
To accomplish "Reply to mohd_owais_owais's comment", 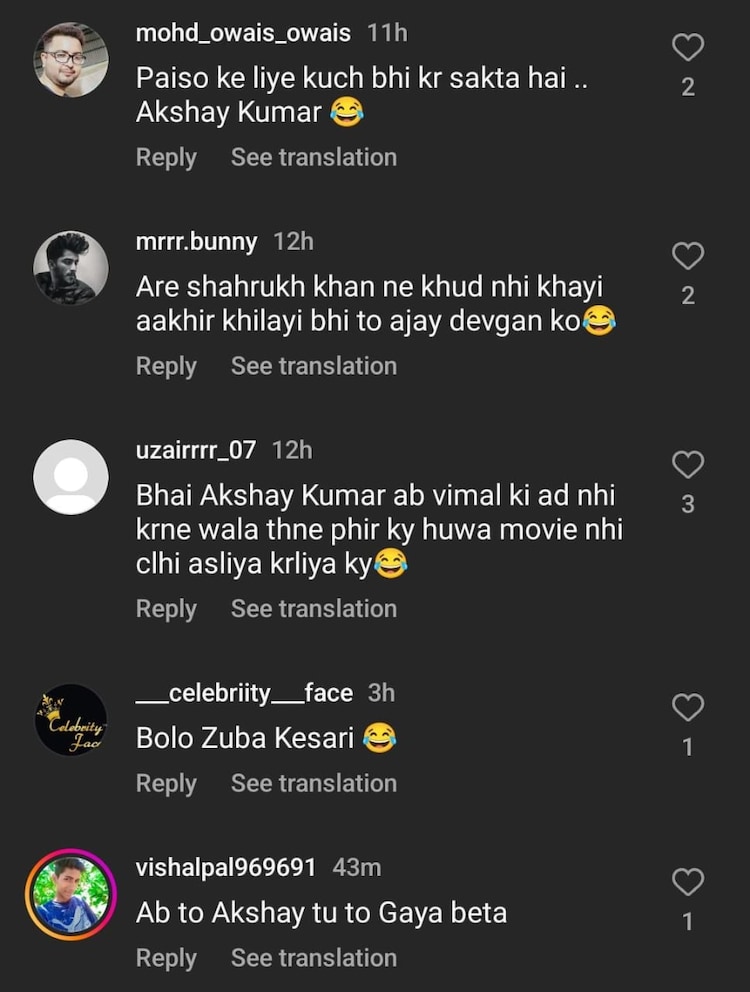I will 166,157.
